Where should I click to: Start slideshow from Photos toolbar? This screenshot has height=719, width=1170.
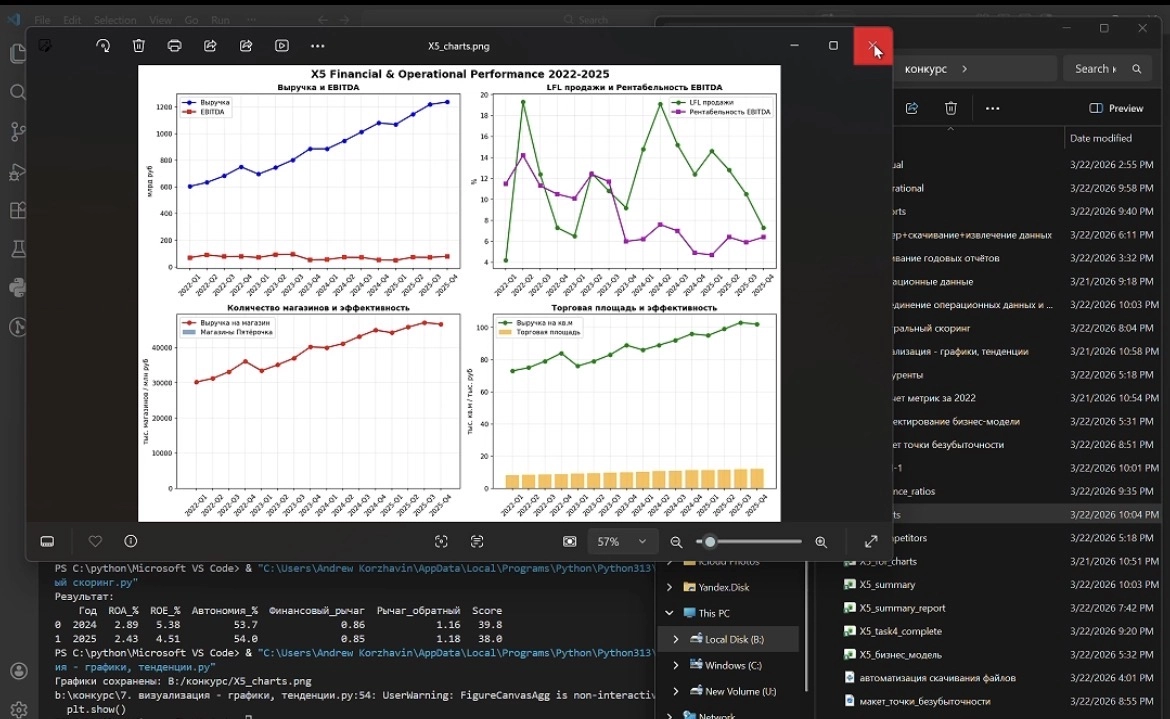pyautogui.click(x=282, y=45)
